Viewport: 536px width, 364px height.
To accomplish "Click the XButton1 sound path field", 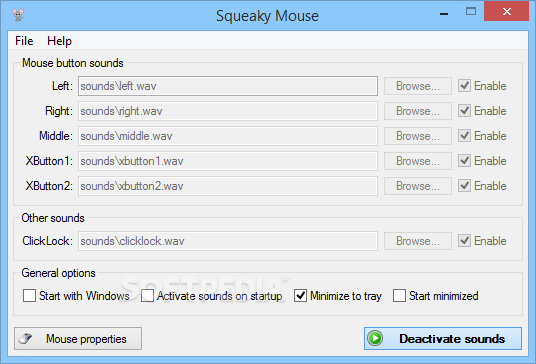I will point(228,161).
